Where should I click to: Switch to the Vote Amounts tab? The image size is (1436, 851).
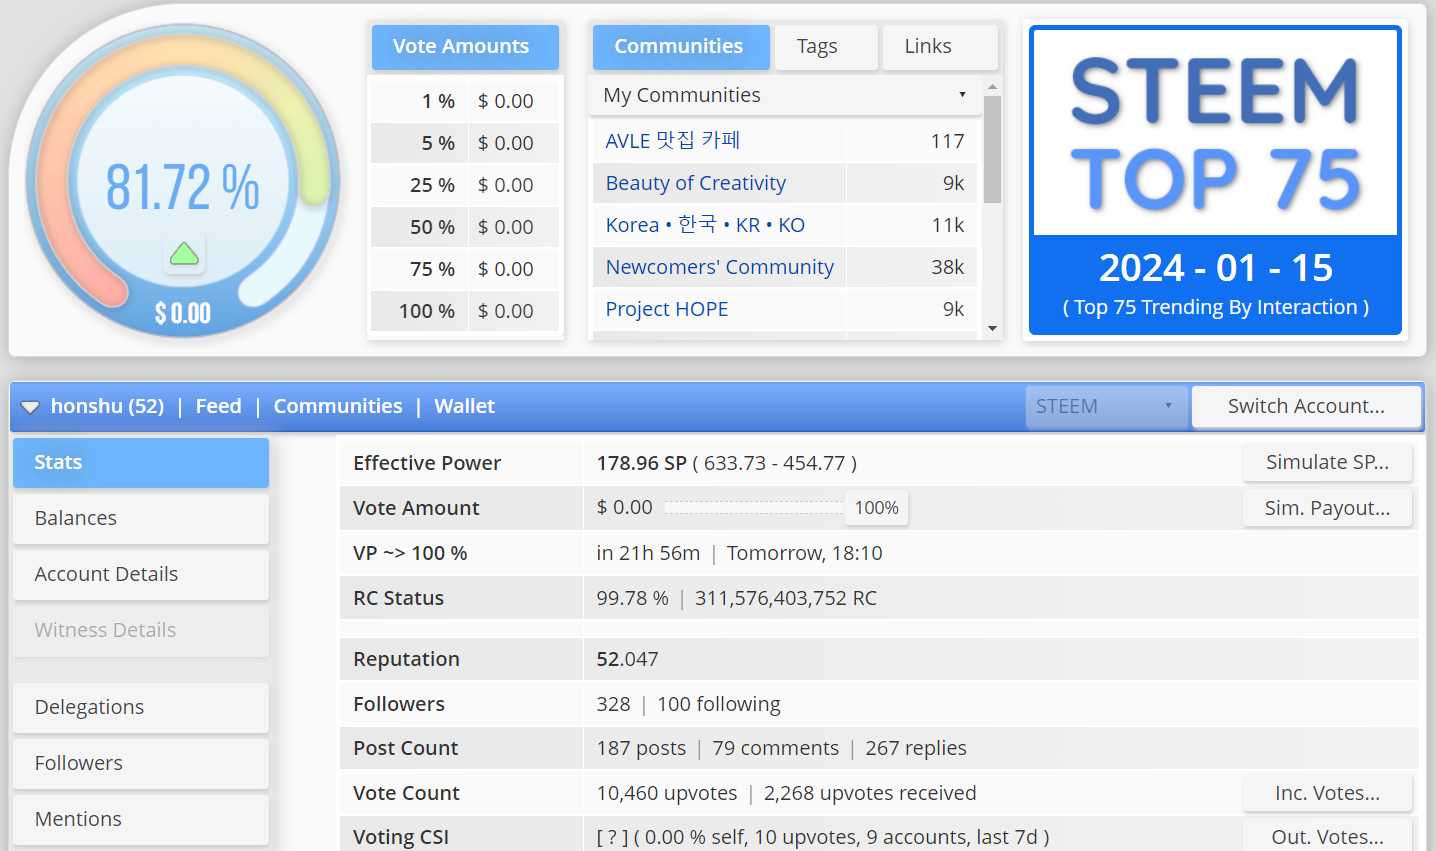point(465,47)
